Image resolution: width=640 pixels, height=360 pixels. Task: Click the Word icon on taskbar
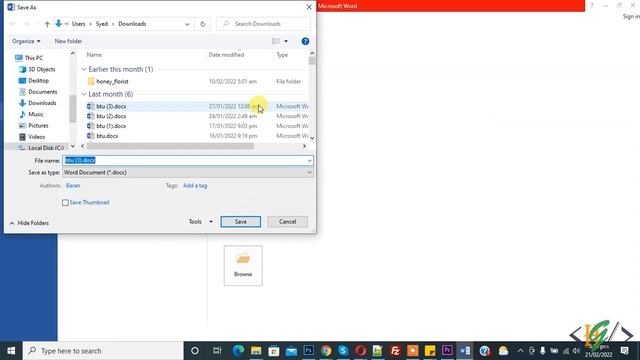point(464,351)
